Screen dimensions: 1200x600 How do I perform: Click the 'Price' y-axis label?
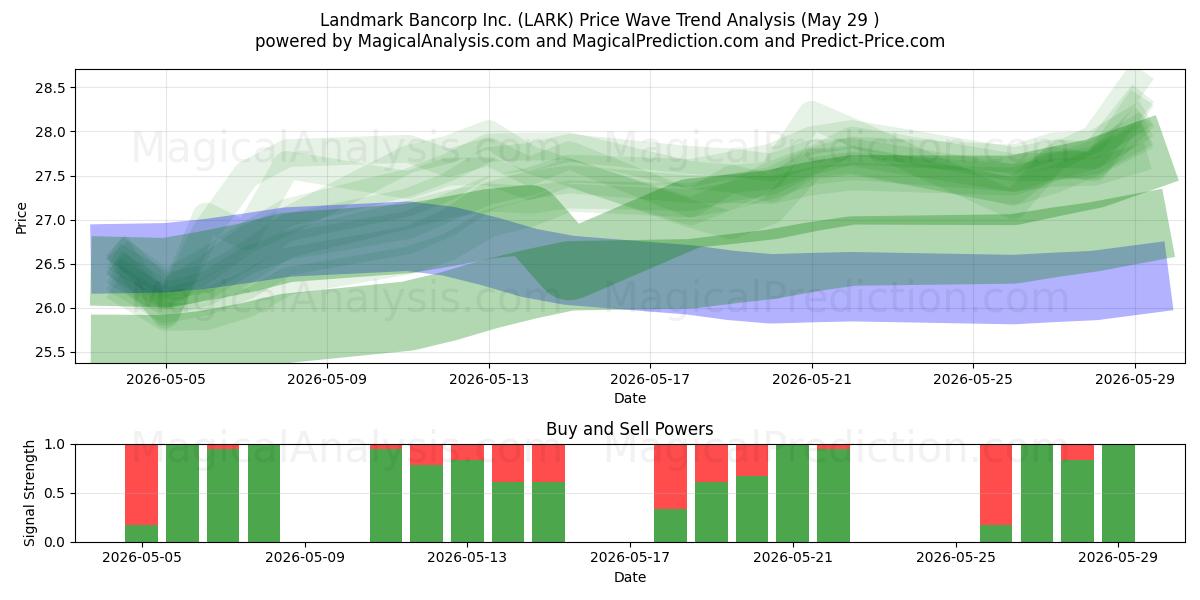tap(21, 216)
